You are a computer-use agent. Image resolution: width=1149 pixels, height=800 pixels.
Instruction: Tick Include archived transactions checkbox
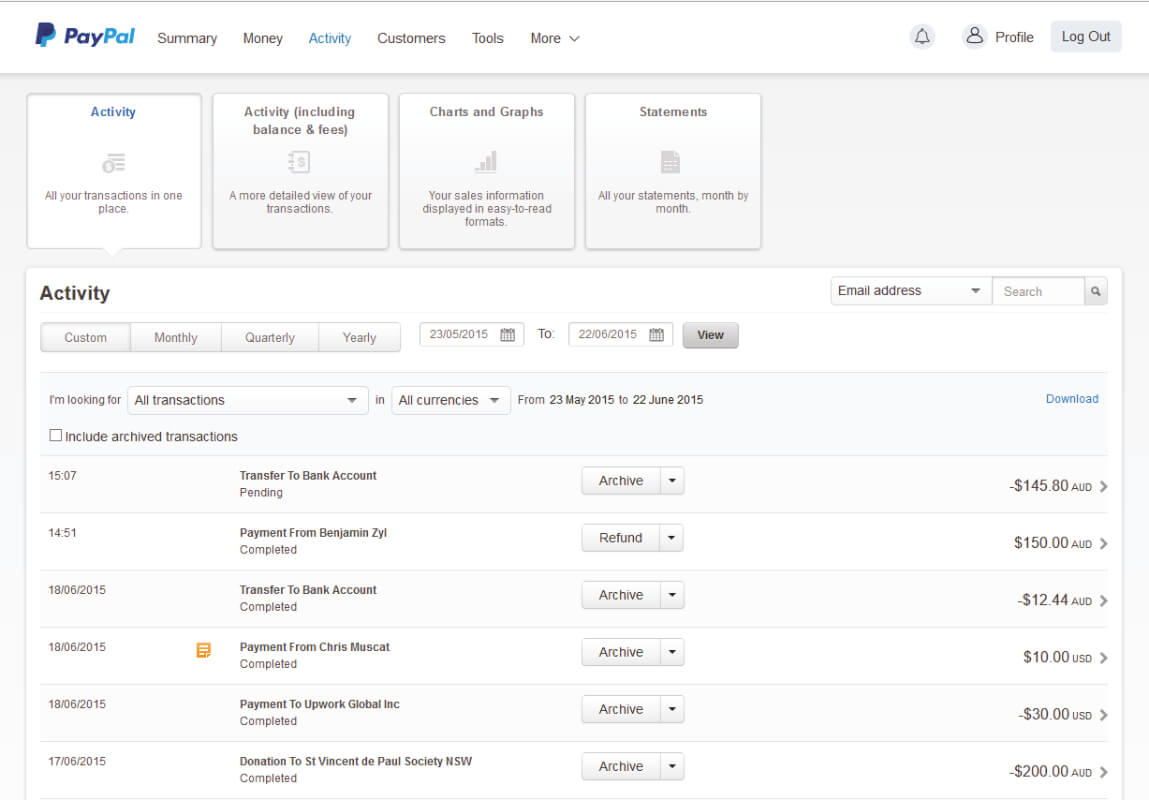56,435
